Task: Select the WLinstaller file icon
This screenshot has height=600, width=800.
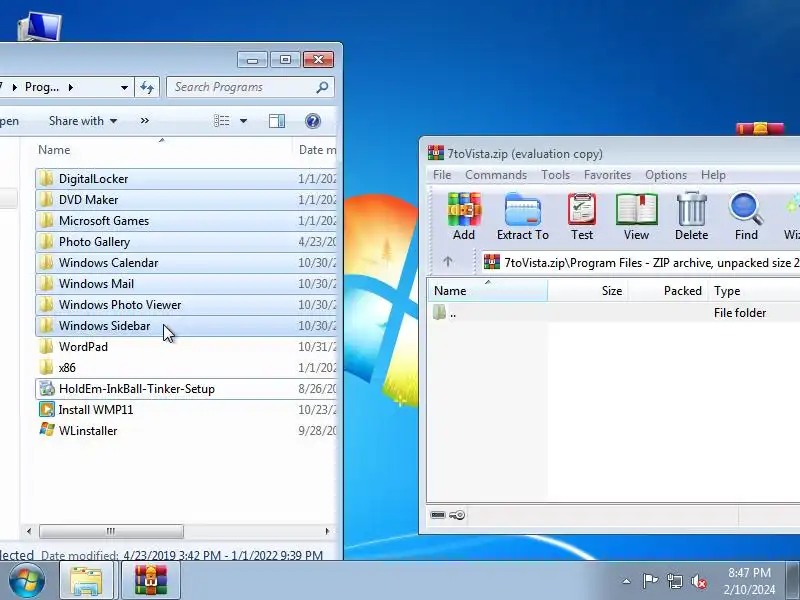Action: click(x=47, y=430)
